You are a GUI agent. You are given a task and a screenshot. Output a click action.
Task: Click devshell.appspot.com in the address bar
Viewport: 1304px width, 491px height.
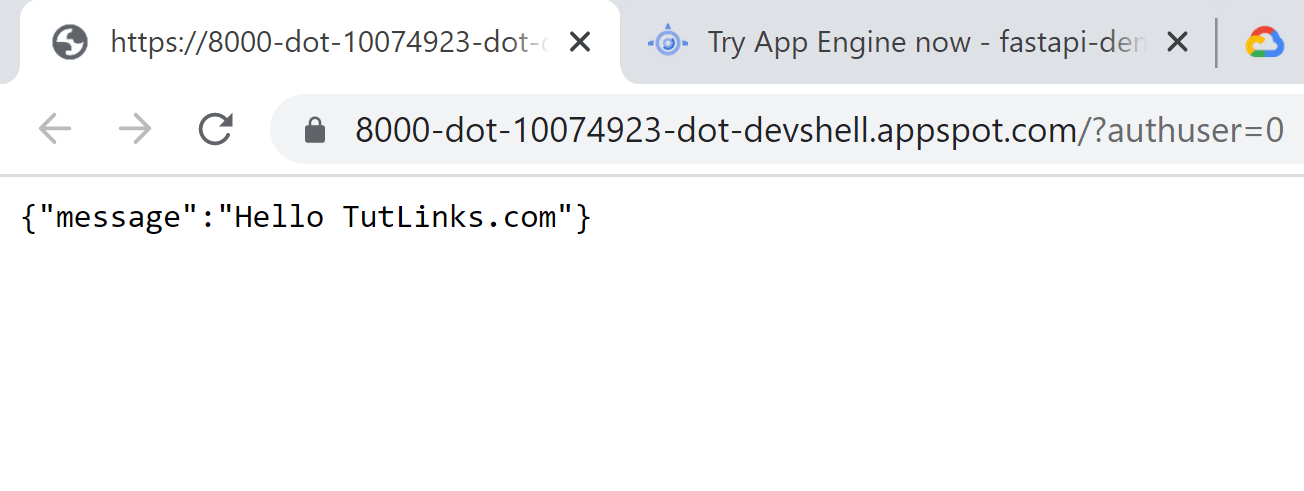935,129
